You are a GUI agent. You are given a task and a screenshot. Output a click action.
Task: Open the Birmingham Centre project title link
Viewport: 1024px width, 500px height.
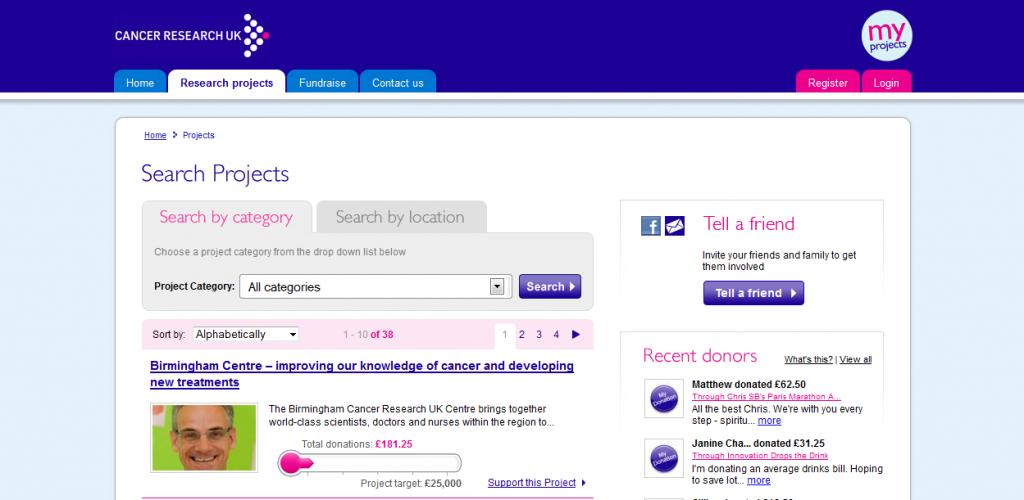[x=362, y=374]
